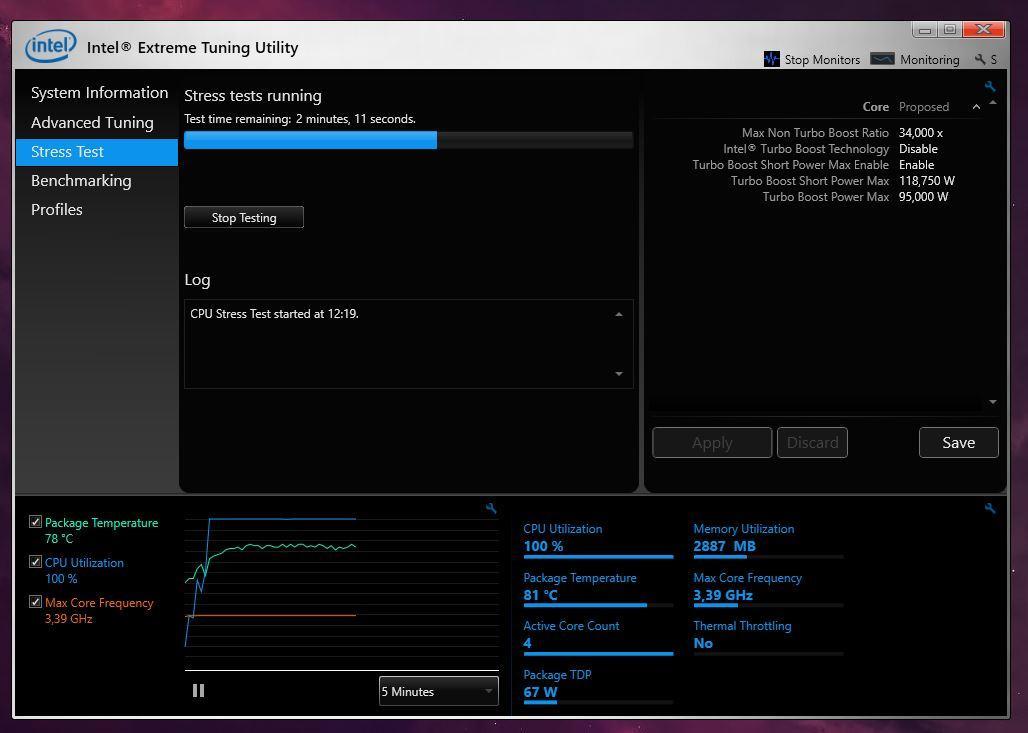Click the 95,000 W Turbo Boost Power Max value
Screen dimensions: 1028x733
click(x=923, y=197)
